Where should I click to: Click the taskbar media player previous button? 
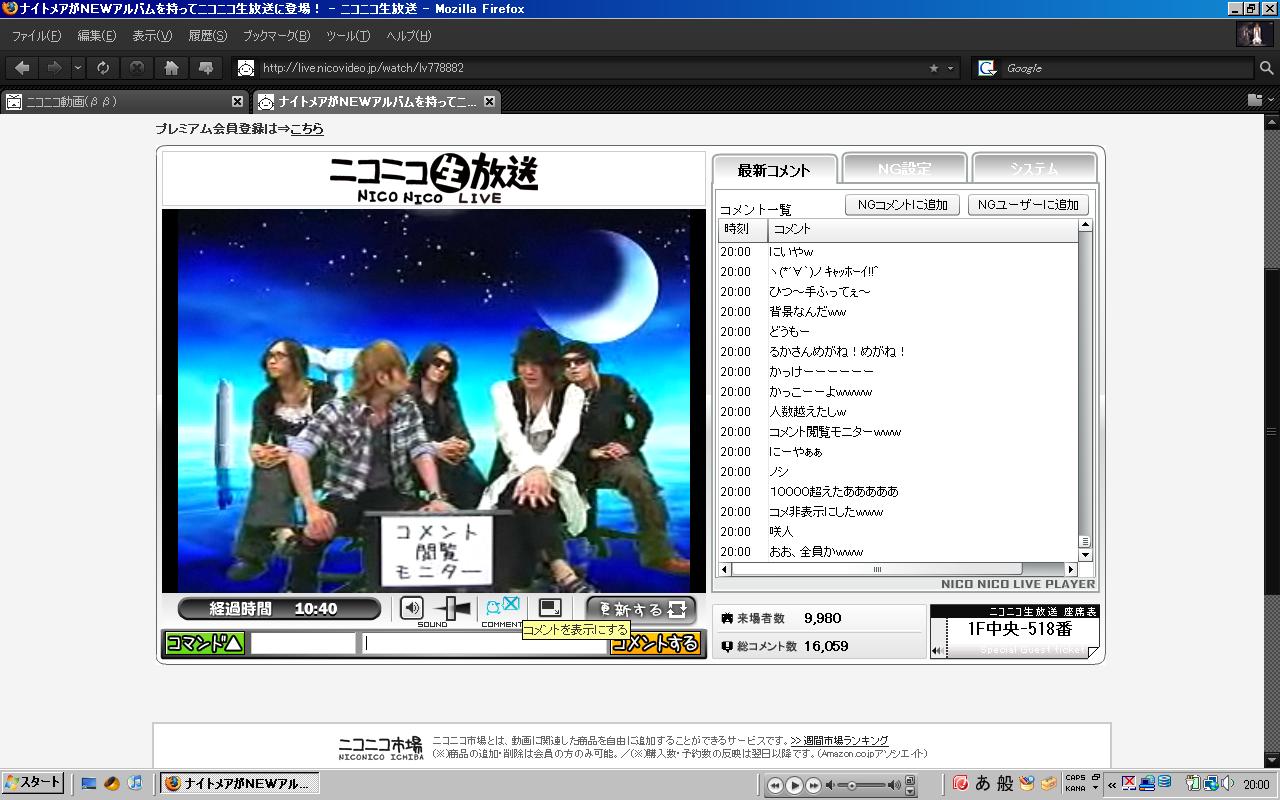(775, 786)
